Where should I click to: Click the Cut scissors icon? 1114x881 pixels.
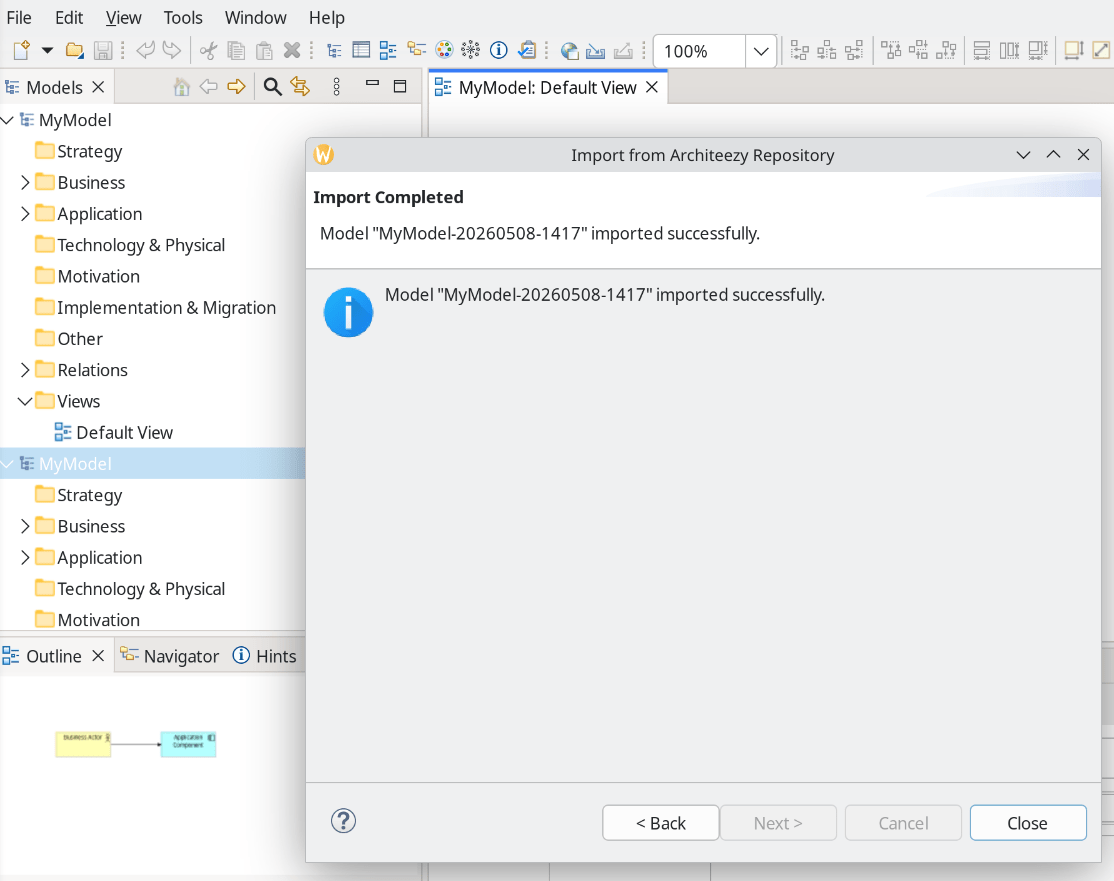click(x=208, y=50)
